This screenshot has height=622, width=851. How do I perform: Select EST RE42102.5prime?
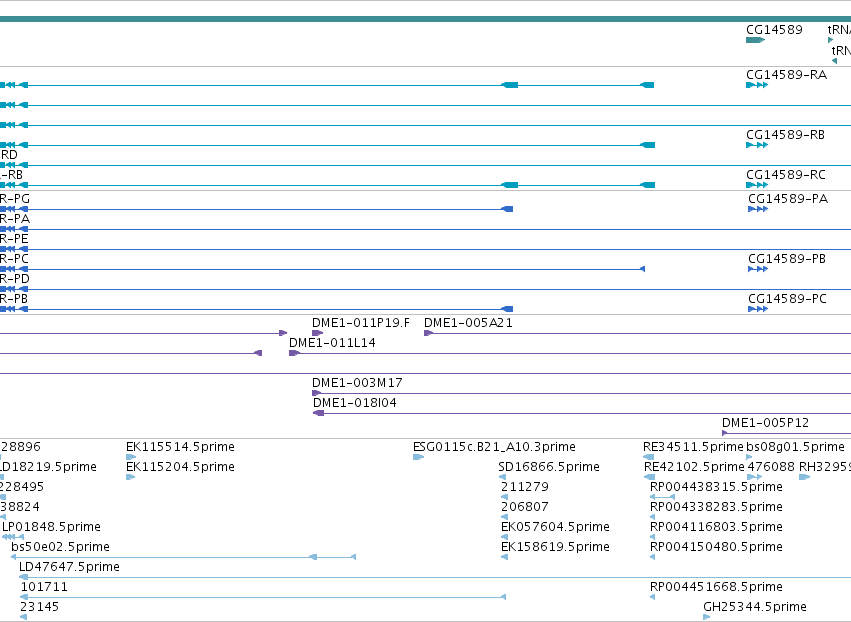[694, 467]
